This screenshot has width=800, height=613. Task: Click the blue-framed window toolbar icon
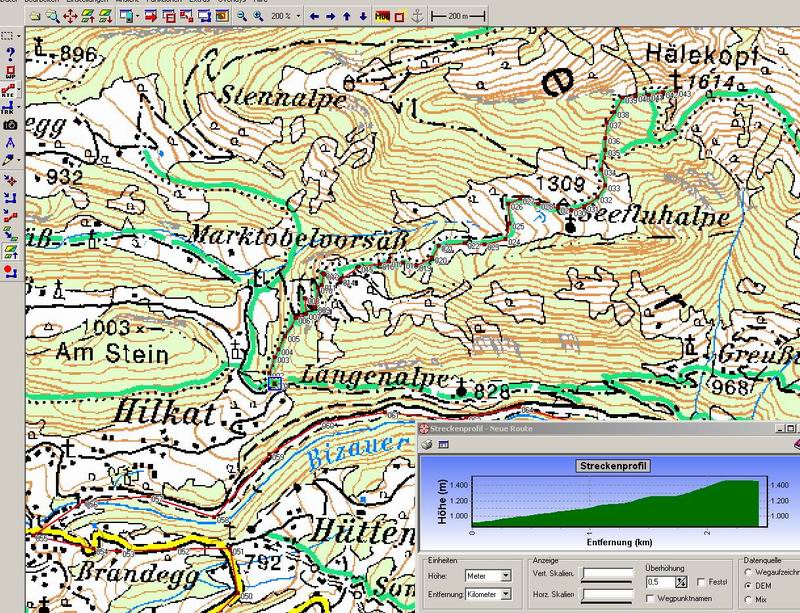pos(204,16)
